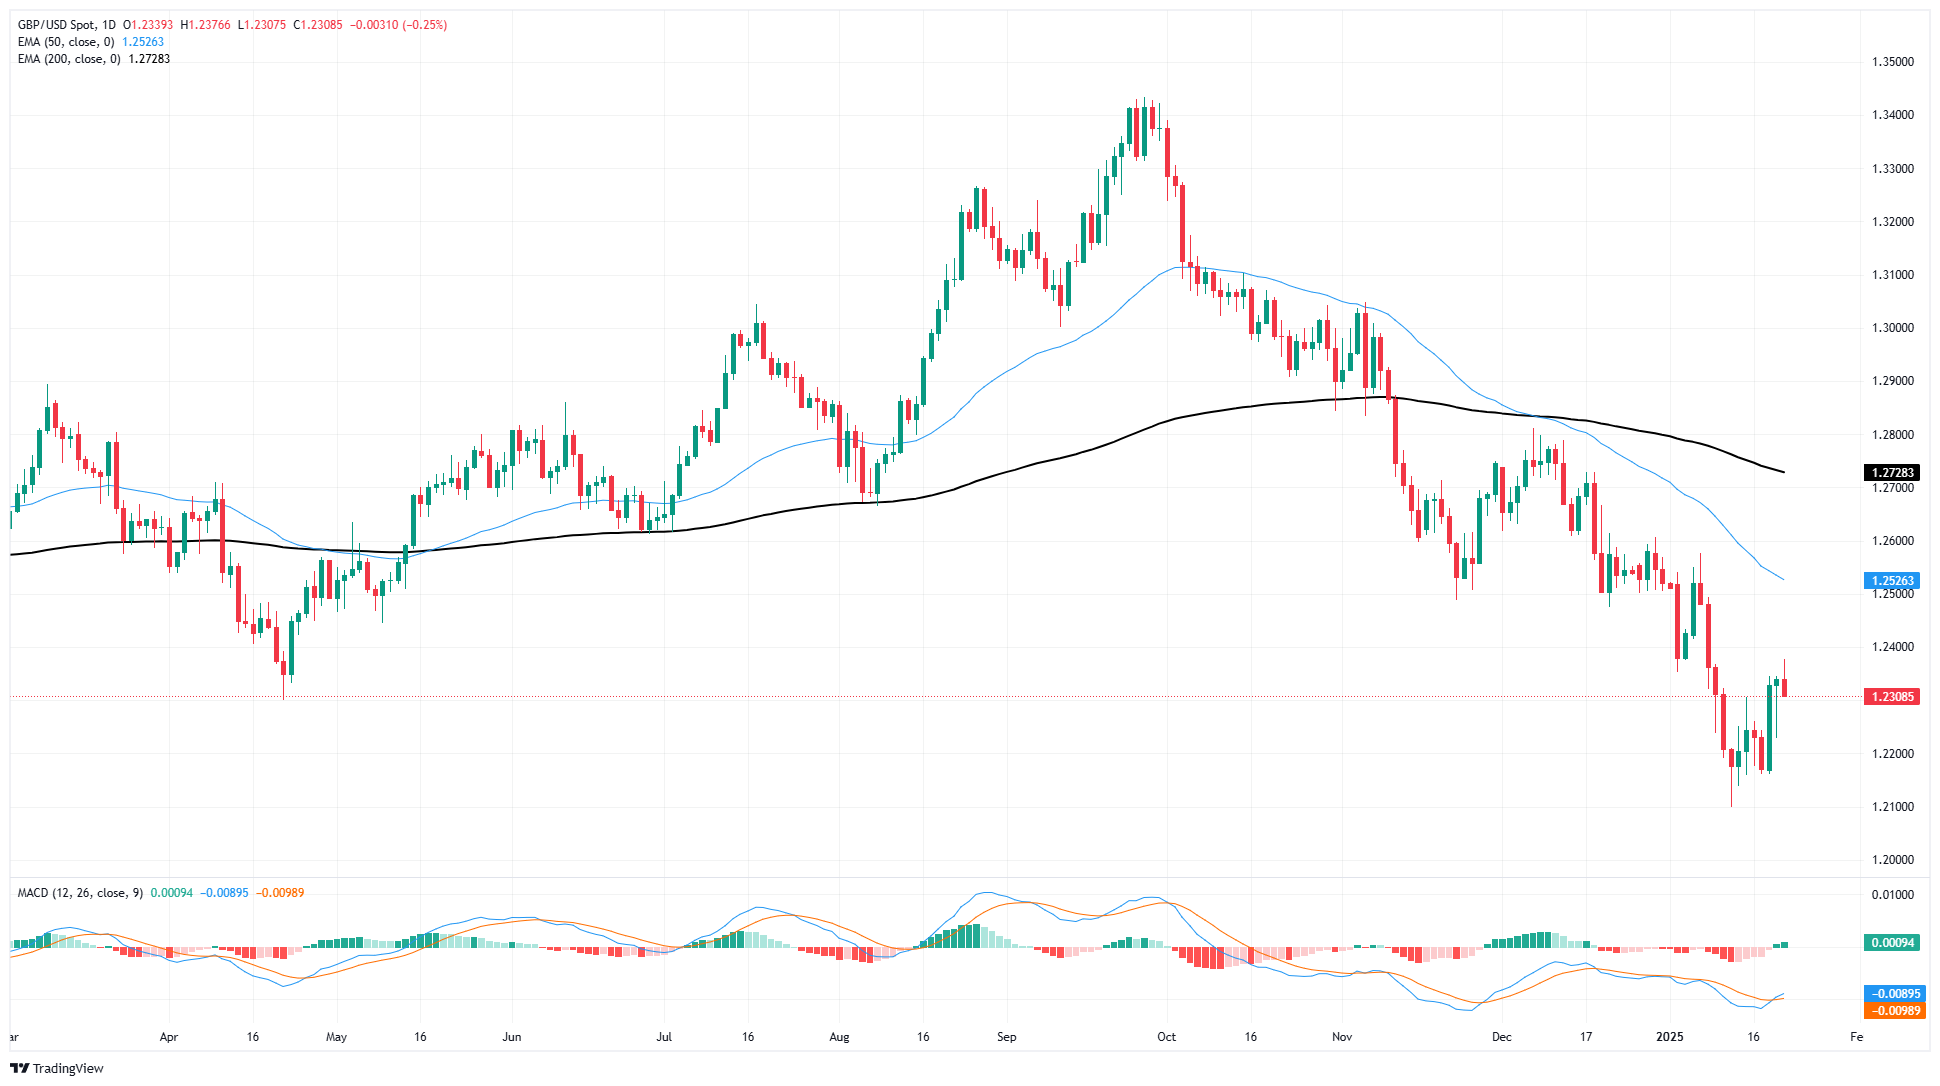
Task: Click the TradingView logo icon
Action: 19,1068
